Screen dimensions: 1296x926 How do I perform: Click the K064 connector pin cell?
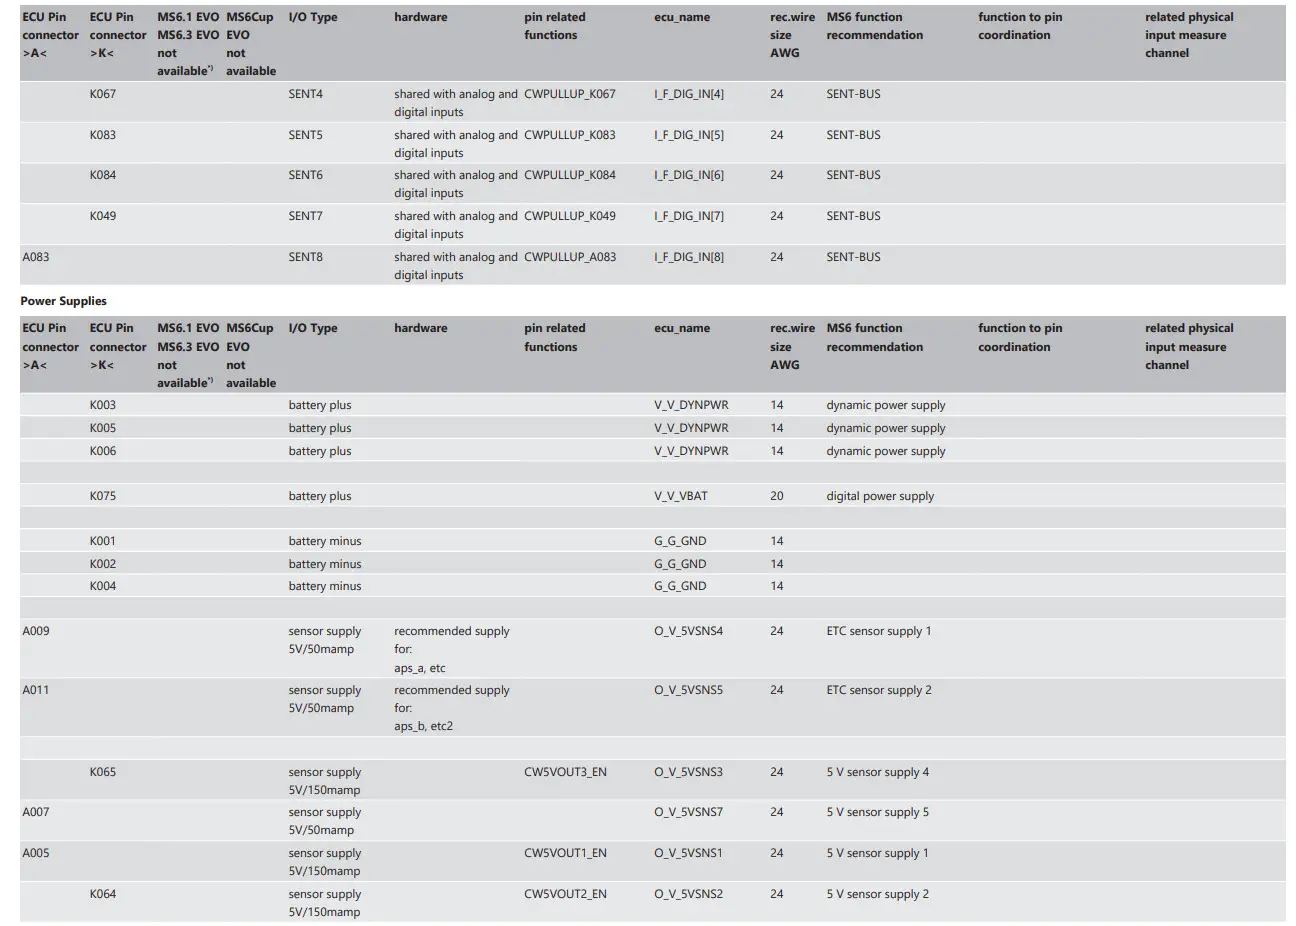[103, 894]
